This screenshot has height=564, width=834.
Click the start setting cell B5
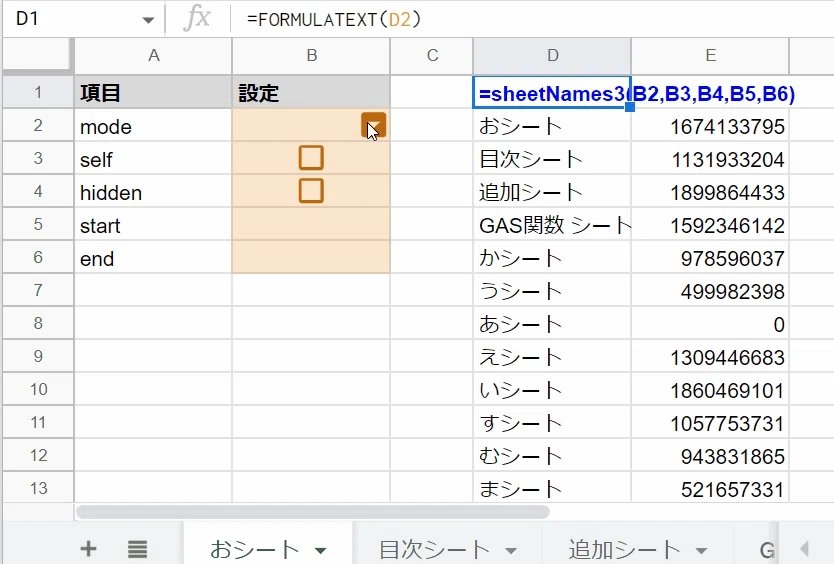pyautogui.click(x=311, y=224)
